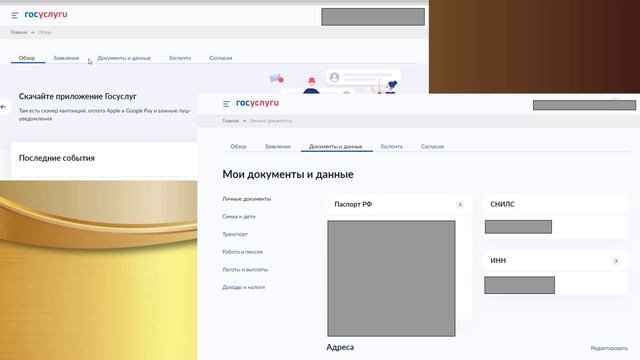Open Личные документы sidebar section

(x=247, y=199)
